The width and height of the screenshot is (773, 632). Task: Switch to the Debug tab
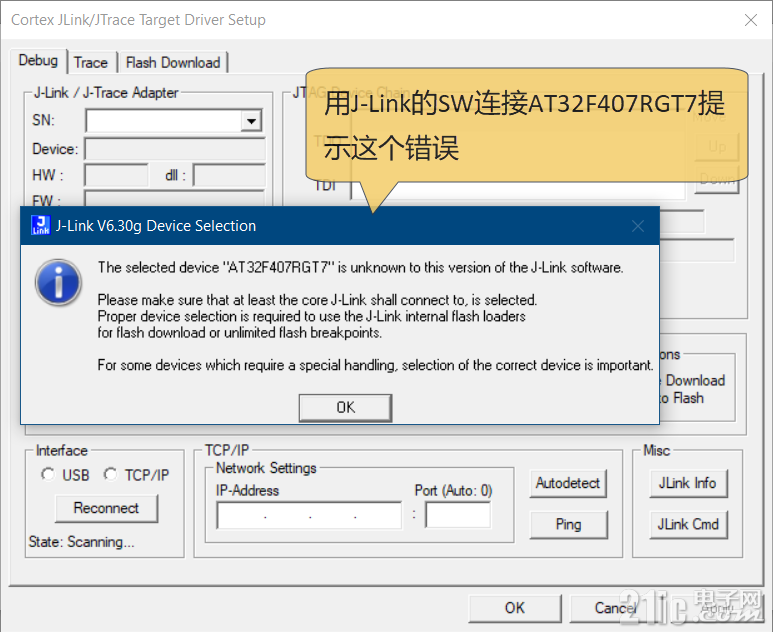pyautogui.click(x=38, y=61)
